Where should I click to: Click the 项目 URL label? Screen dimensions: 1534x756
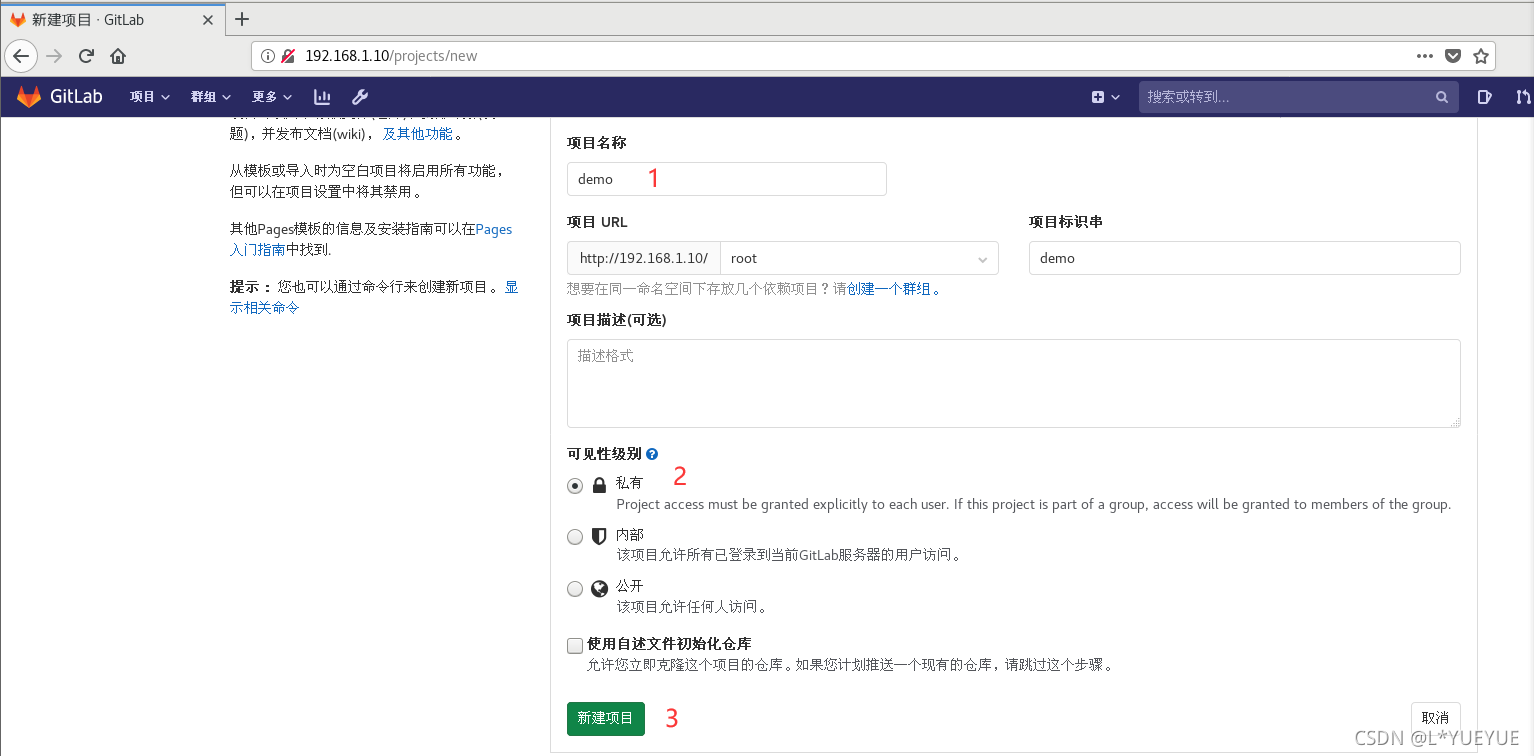click(597, 222)
